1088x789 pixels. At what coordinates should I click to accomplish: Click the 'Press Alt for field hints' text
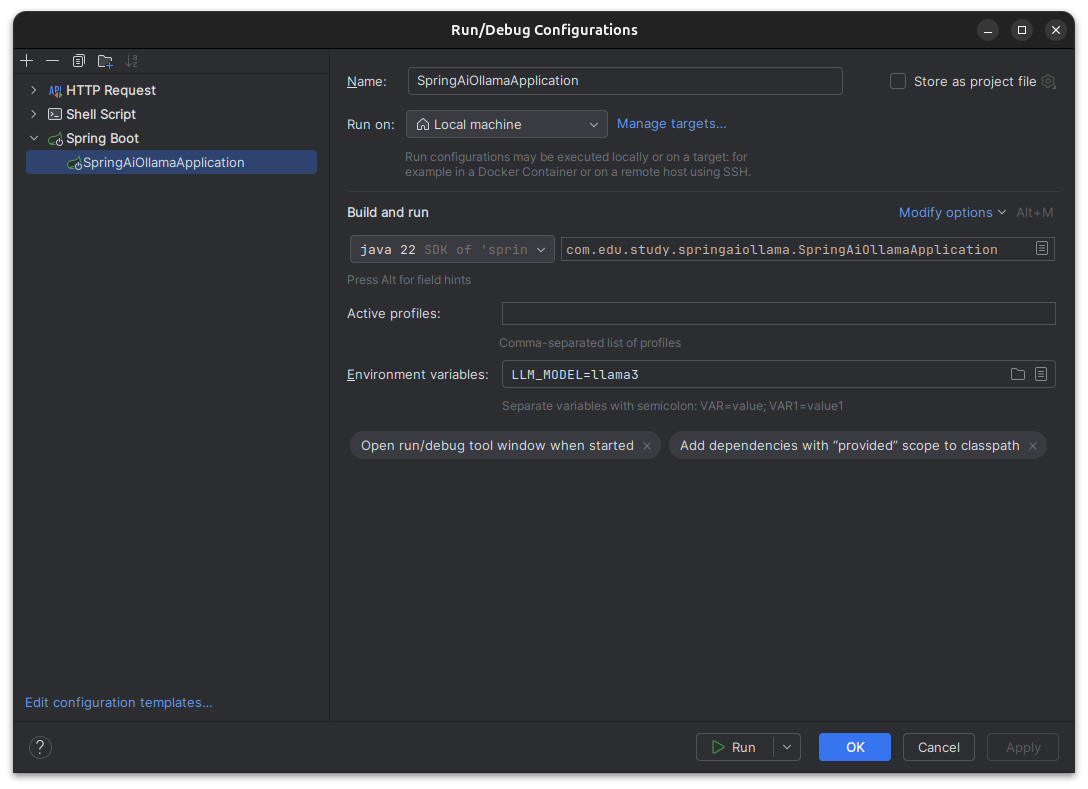[409, 280]
